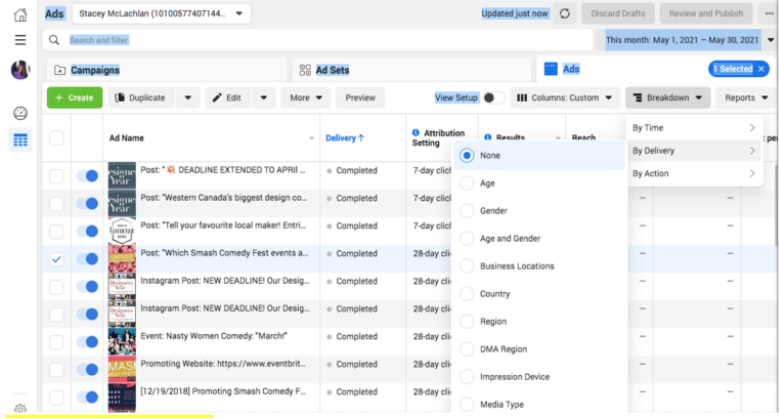779x419 pixels.
Task: Click the Search and filter field
Action: coord(318,40)
